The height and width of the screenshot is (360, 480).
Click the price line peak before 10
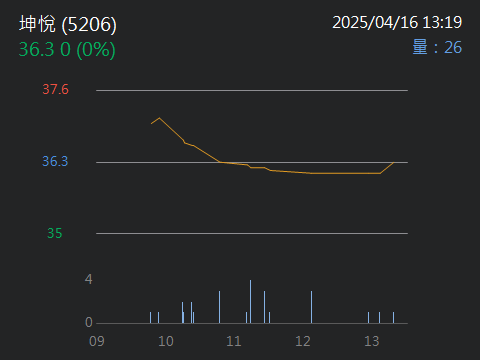click(159, 118)
